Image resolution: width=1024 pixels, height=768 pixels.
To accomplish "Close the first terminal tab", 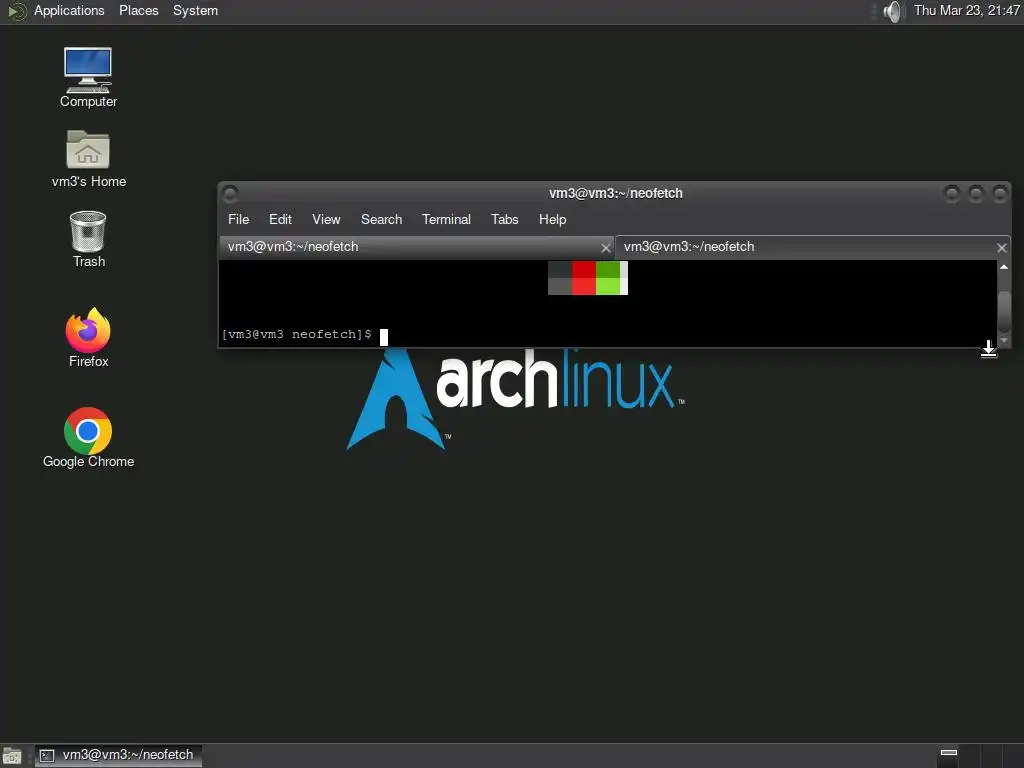I will (x=605, y=248).
